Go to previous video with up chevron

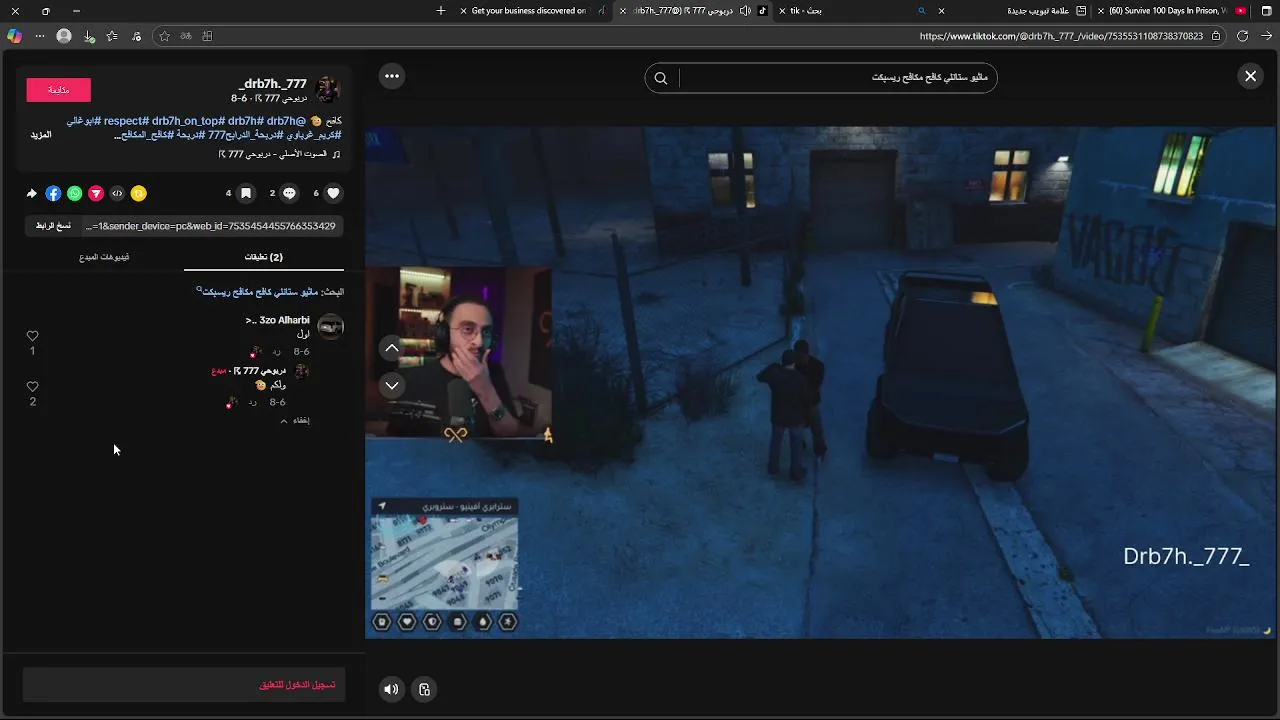(x=392, y=348)
